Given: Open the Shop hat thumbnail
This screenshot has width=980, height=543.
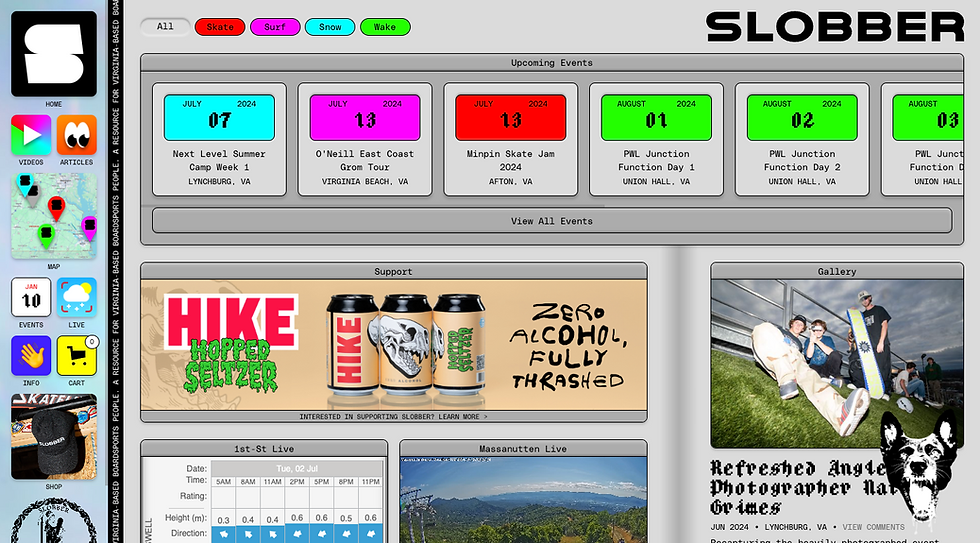Looking at the screenshot, I should coord(54,437).
